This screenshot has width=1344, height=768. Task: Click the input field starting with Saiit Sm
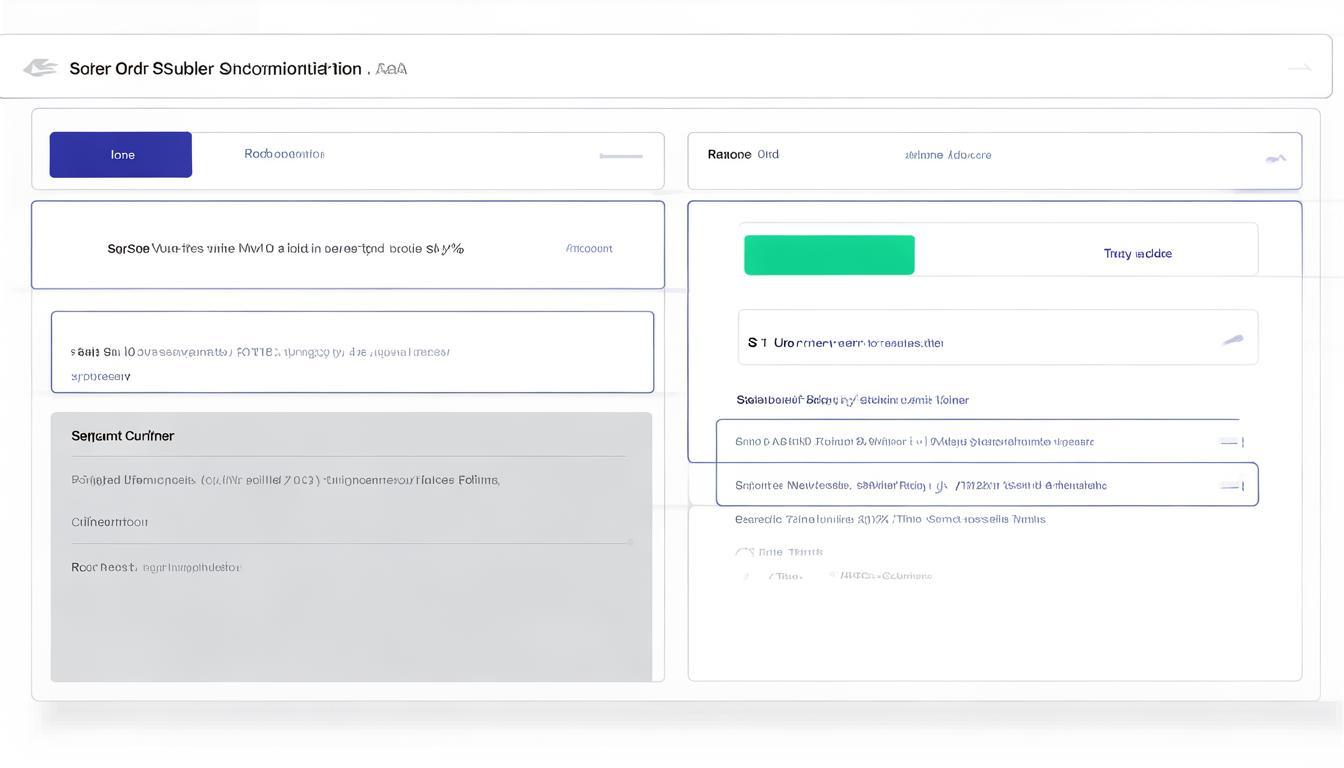pos(352,353)
